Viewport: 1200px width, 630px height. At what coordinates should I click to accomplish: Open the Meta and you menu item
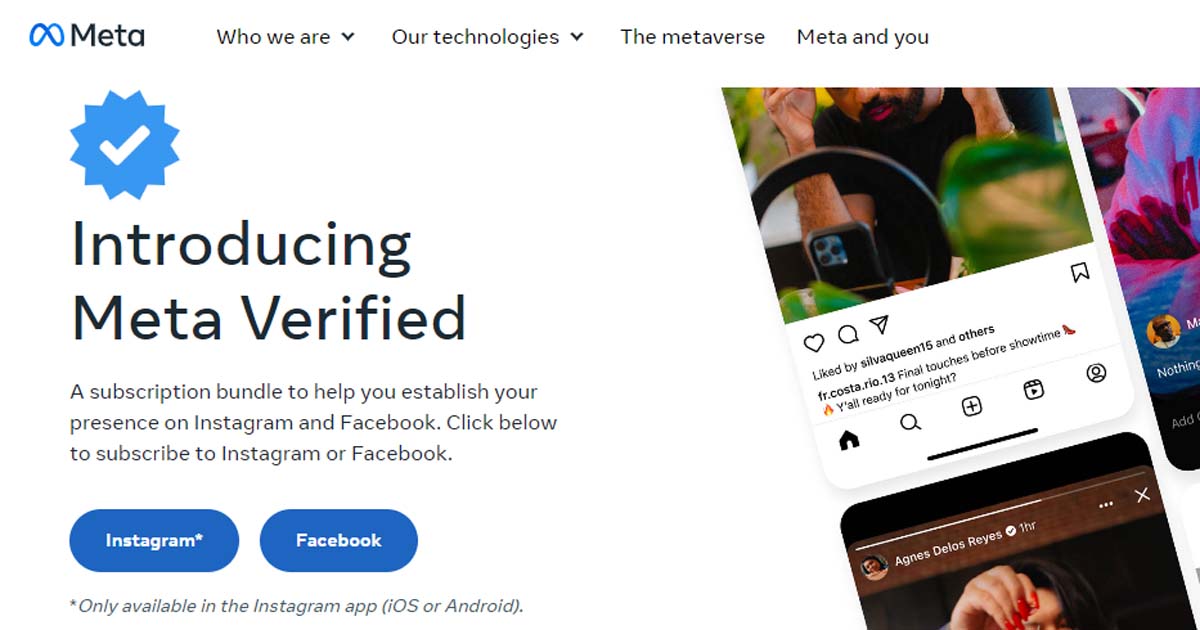pyautogui.click(x=863, y=37)
